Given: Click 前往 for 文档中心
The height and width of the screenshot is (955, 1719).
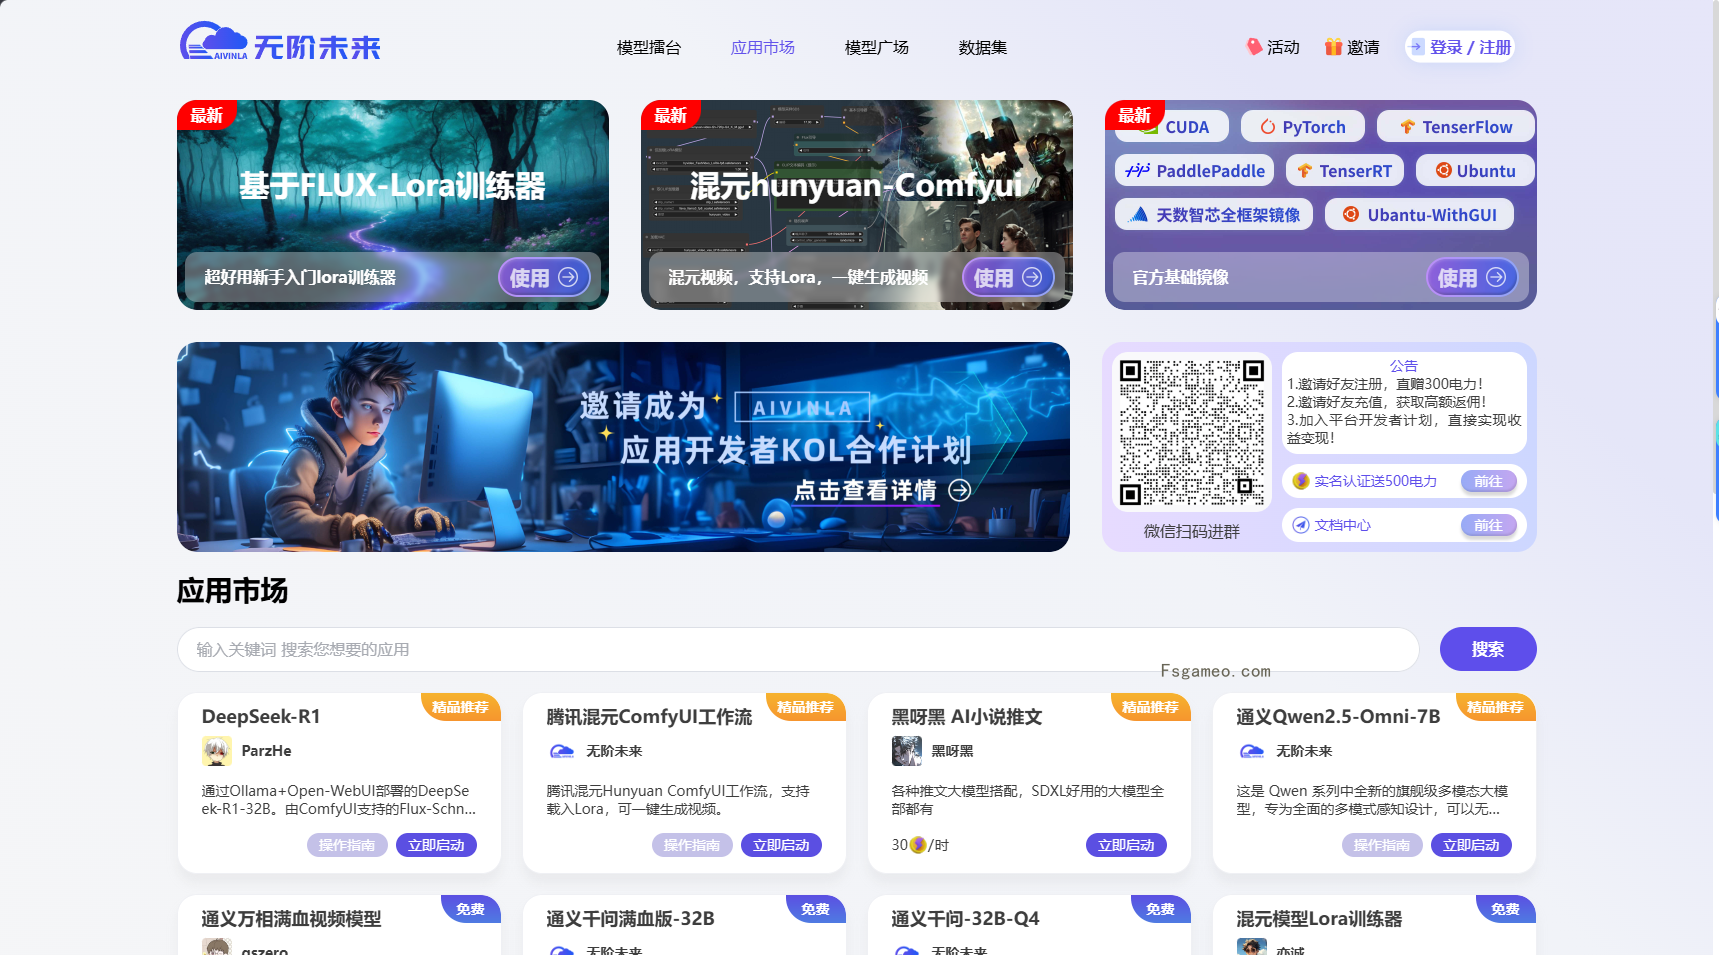Looking at the screenshot, I should pos(1489,525).
